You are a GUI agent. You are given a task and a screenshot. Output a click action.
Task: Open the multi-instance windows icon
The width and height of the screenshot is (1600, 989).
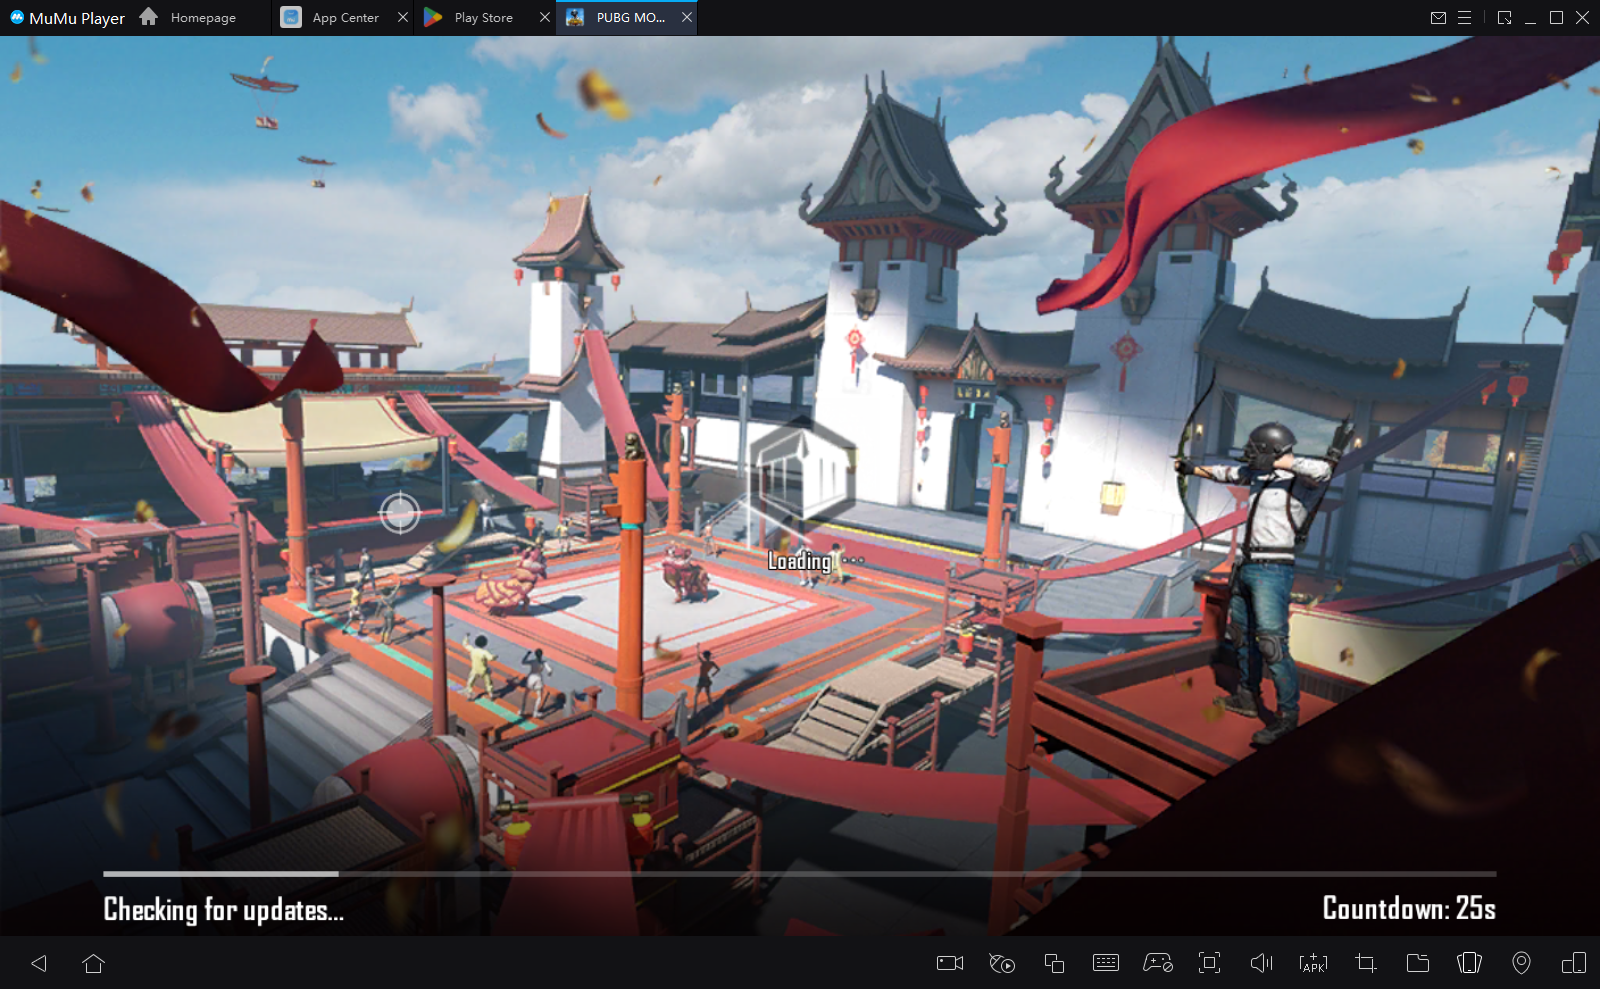pyautogui.click(x=1054, y=963)
